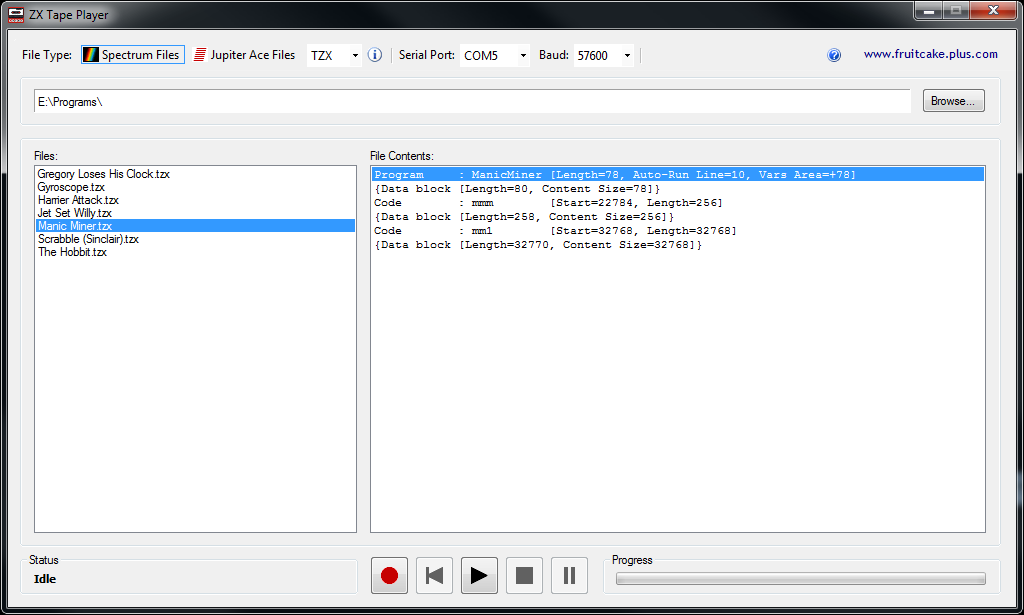Select the Program ManicMiner block row
Viewport: 1024px width, 615px height.
pyautogui.click(x=678, y=174)
